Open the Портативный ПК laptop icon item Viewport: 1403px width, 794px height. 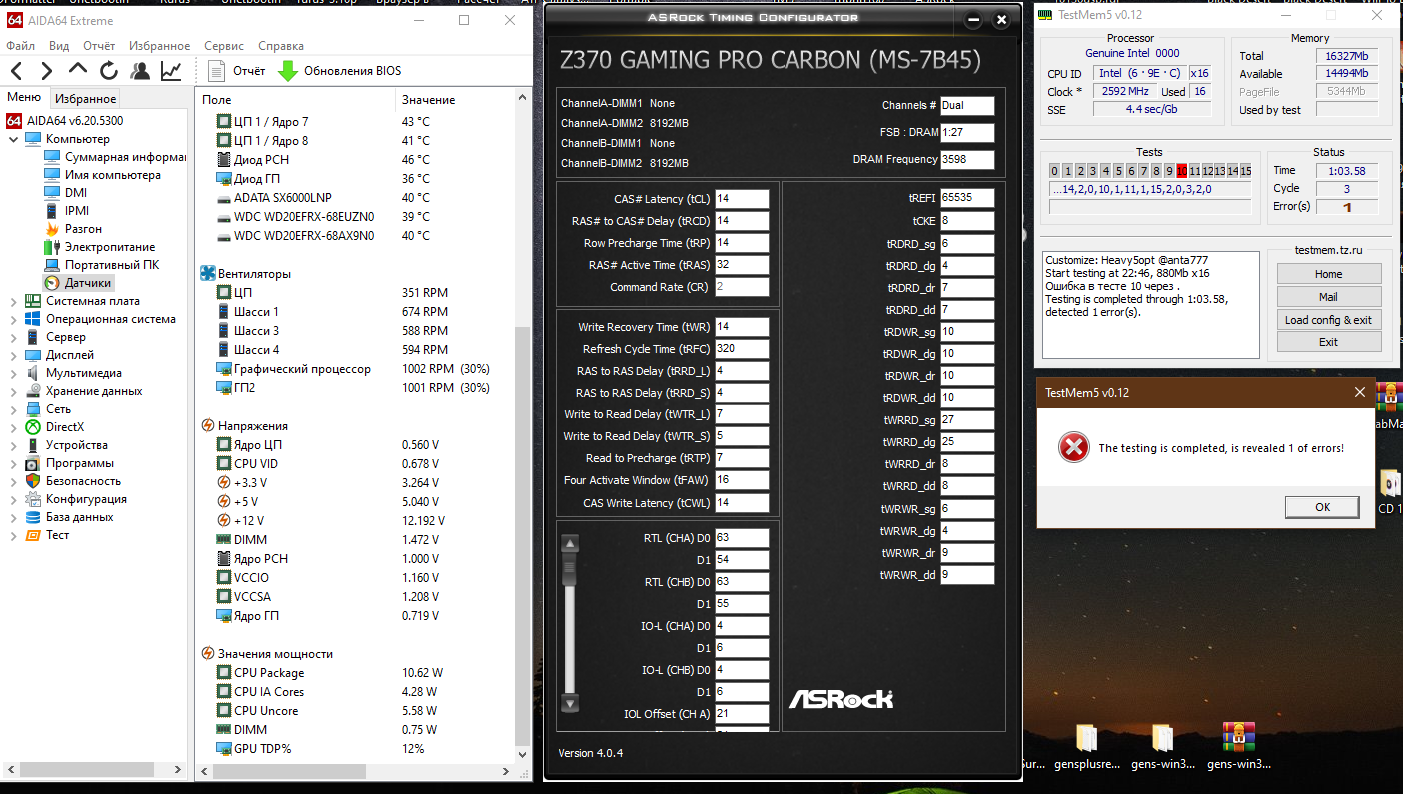pyautogui.click(x=52, y=265)
